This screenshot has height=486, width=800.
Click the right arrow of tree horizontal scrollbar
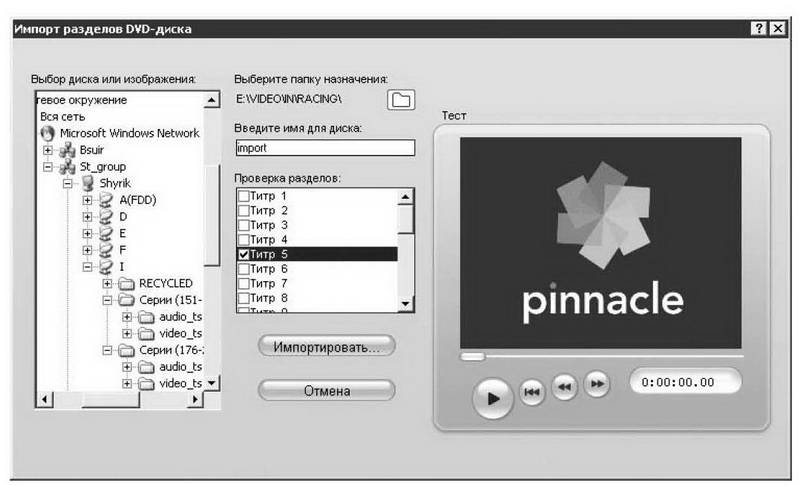[x=195, y=399]
